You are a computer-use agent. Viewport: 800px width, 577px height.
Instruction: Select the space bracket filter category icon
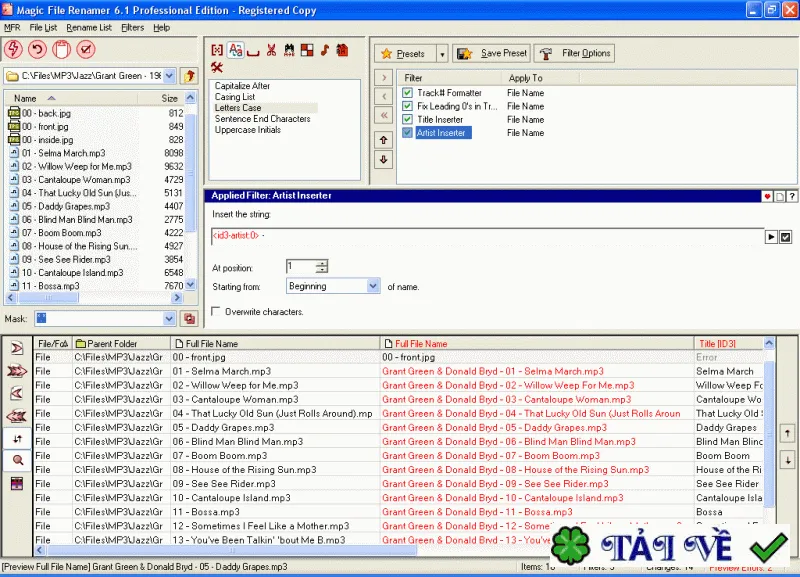253,51
